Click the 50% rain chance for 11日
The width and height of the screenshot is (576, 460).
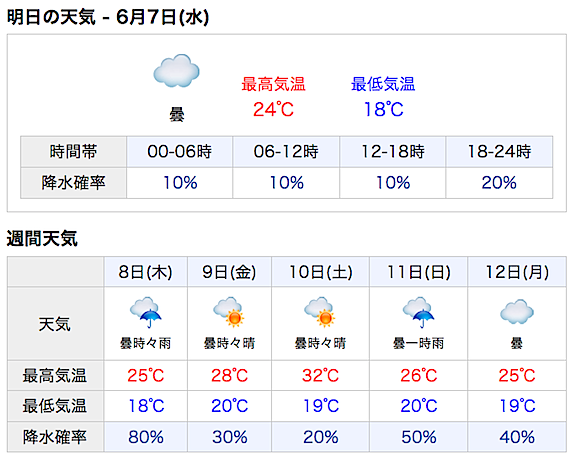(x=418, y=437)
